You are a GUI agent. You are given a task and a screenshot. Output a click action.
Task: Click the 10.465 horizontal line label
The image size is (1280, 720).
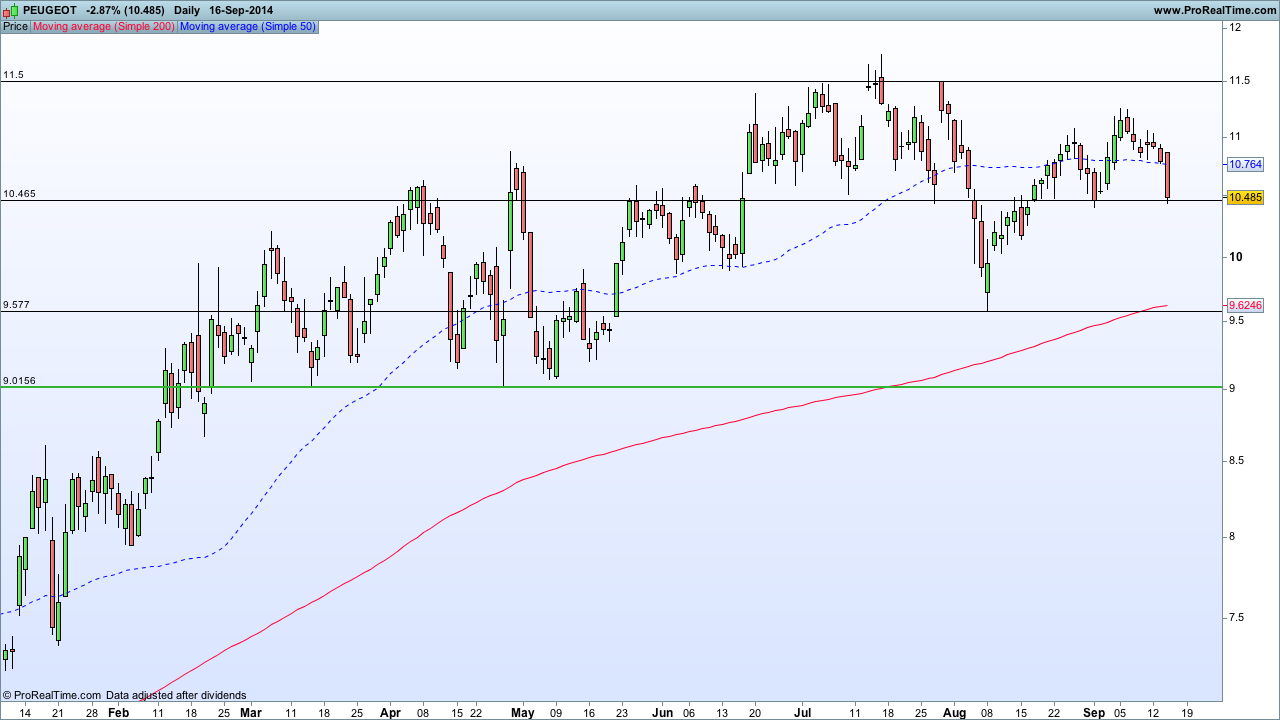pyautogui.click(x=19, y=194)
